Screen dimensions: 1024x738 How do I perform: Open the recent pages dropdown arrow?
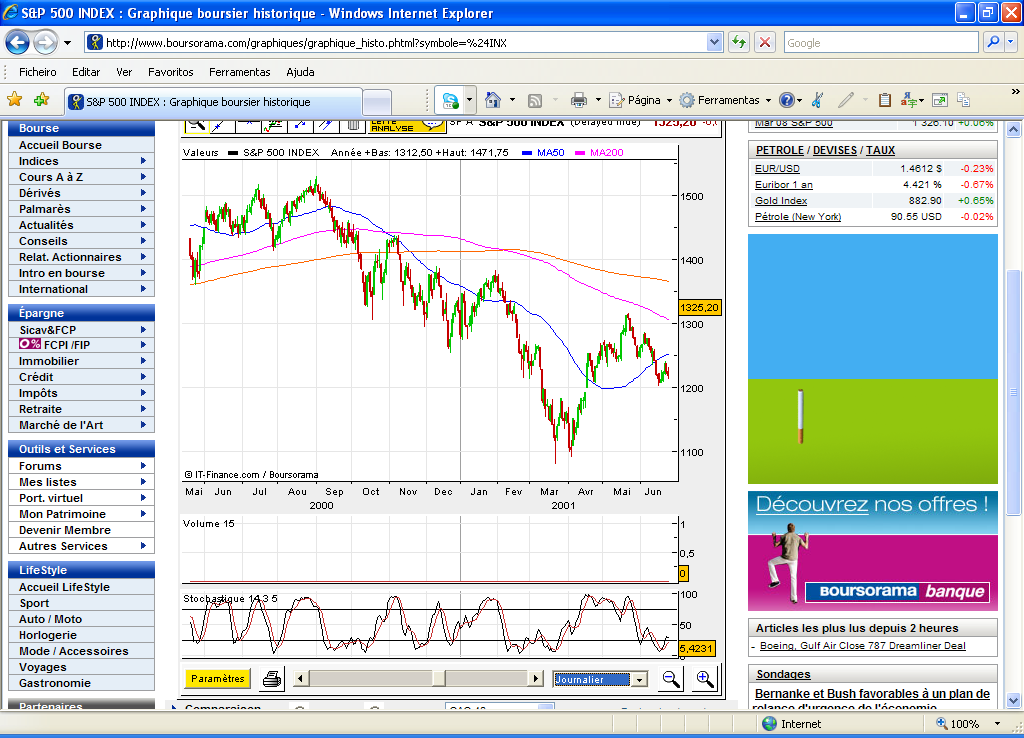67,43
